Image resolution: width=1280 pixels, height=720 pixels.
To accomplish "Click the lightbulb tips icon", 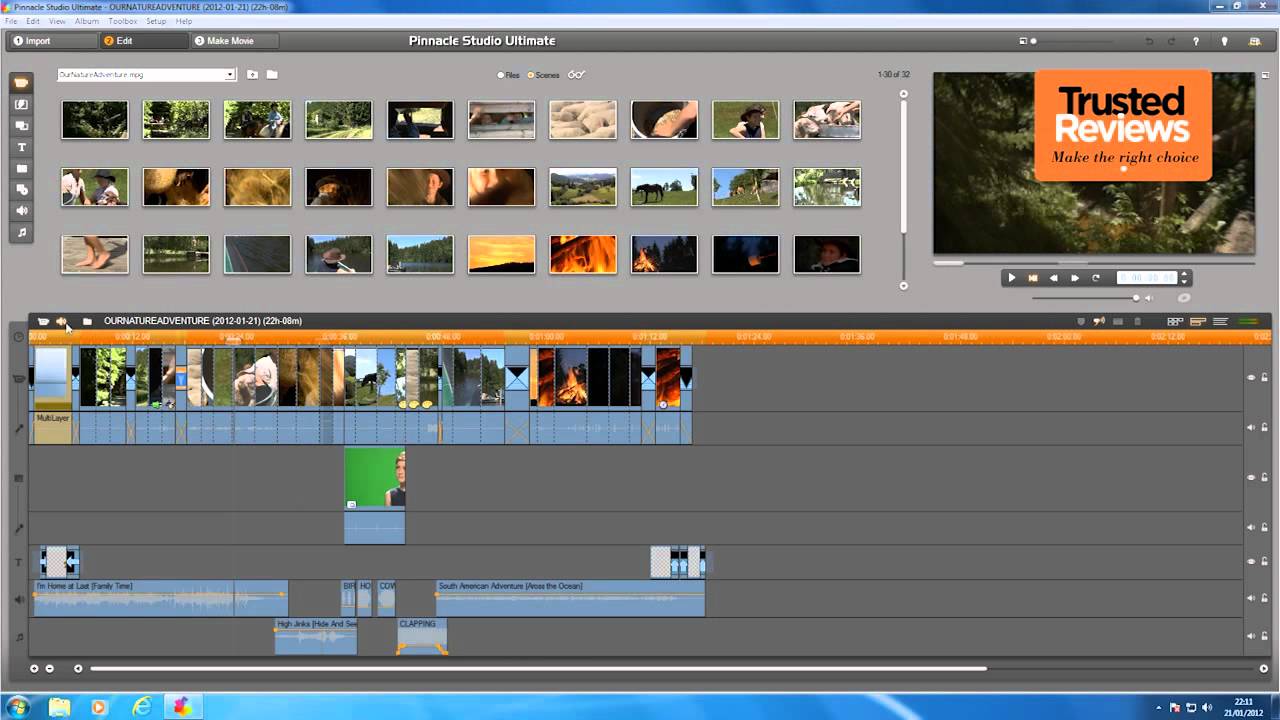I will 1224,41.
